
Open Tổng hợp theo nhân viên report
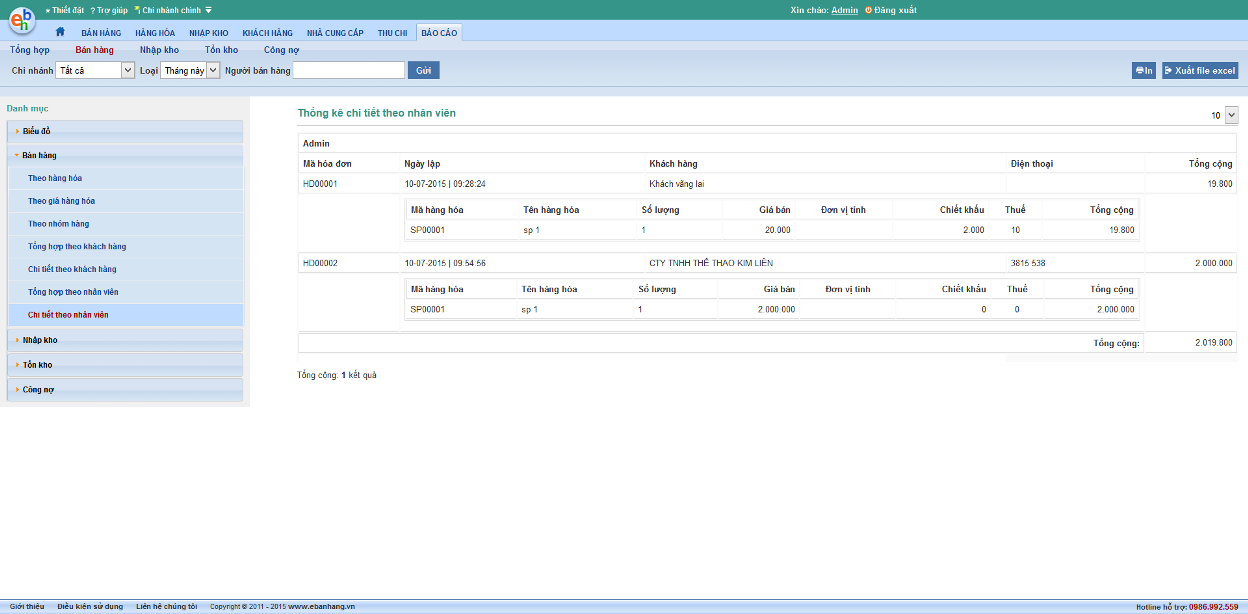[73, 292]
